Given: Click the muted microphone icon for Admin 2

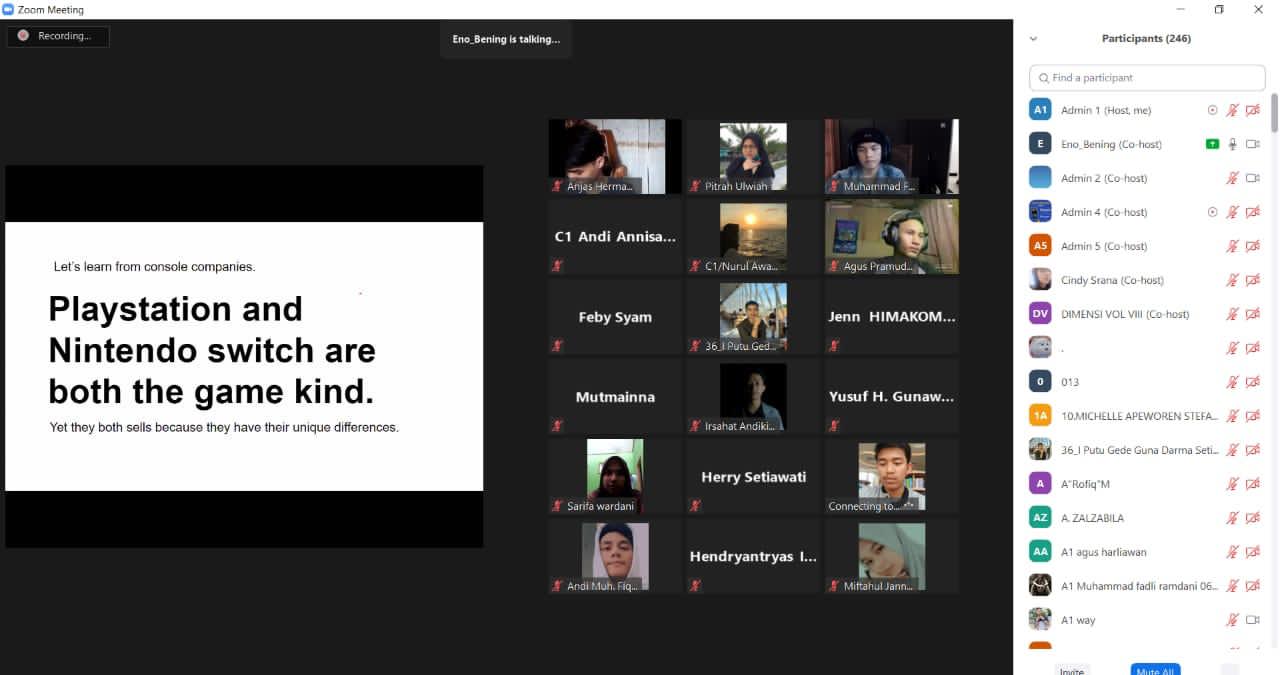Looking at the screenshot, I should [1233, 178].
